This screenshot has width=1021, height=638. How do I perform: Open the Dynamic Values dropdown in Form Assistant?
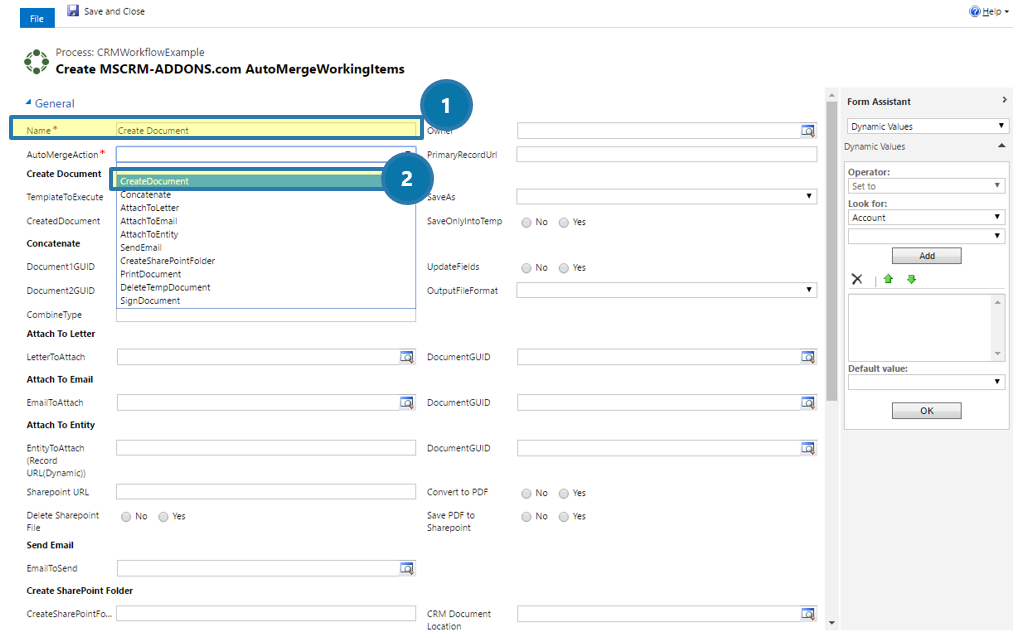coord(928,126)
